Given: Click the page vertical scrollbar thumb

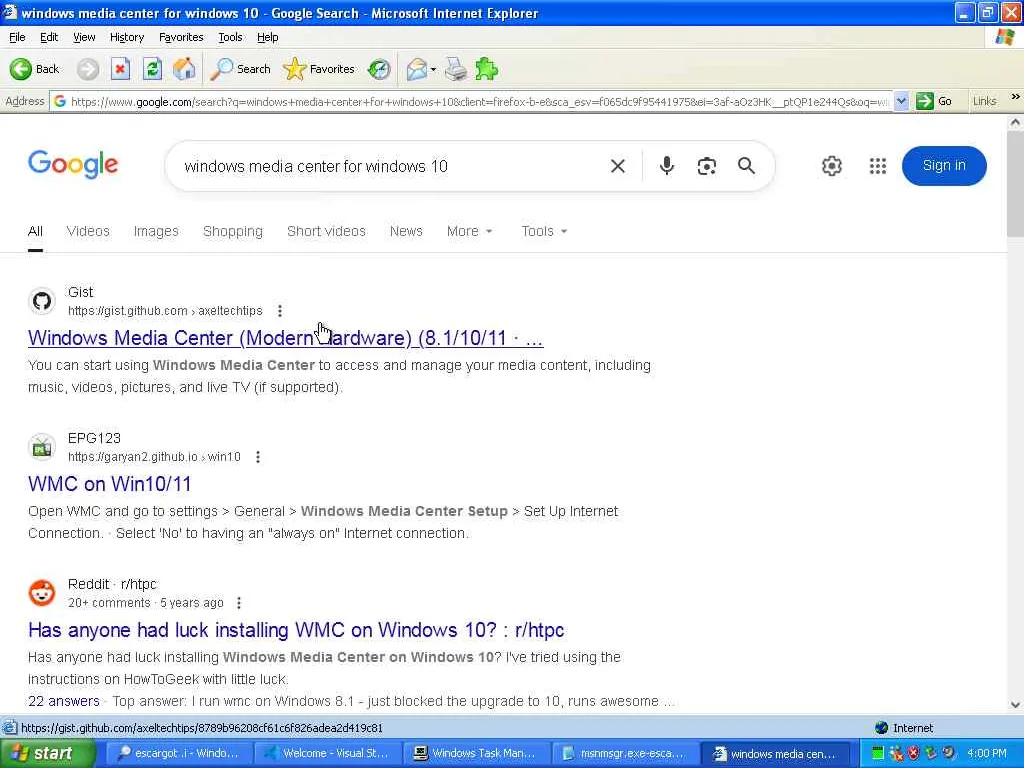Looking at the screenshot, I should pyautogui.click(x=1015, y=185).
